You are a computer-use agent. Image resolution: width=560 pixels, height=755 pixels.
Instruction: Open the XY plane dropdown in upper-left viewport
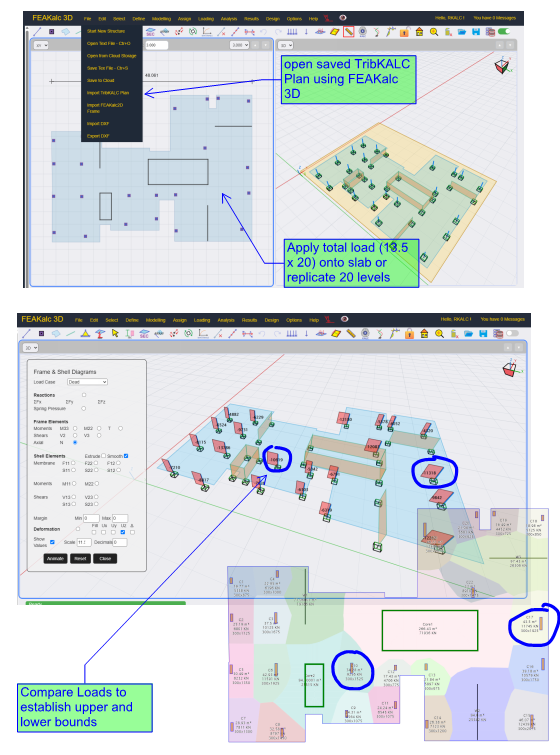click(41, 45)
